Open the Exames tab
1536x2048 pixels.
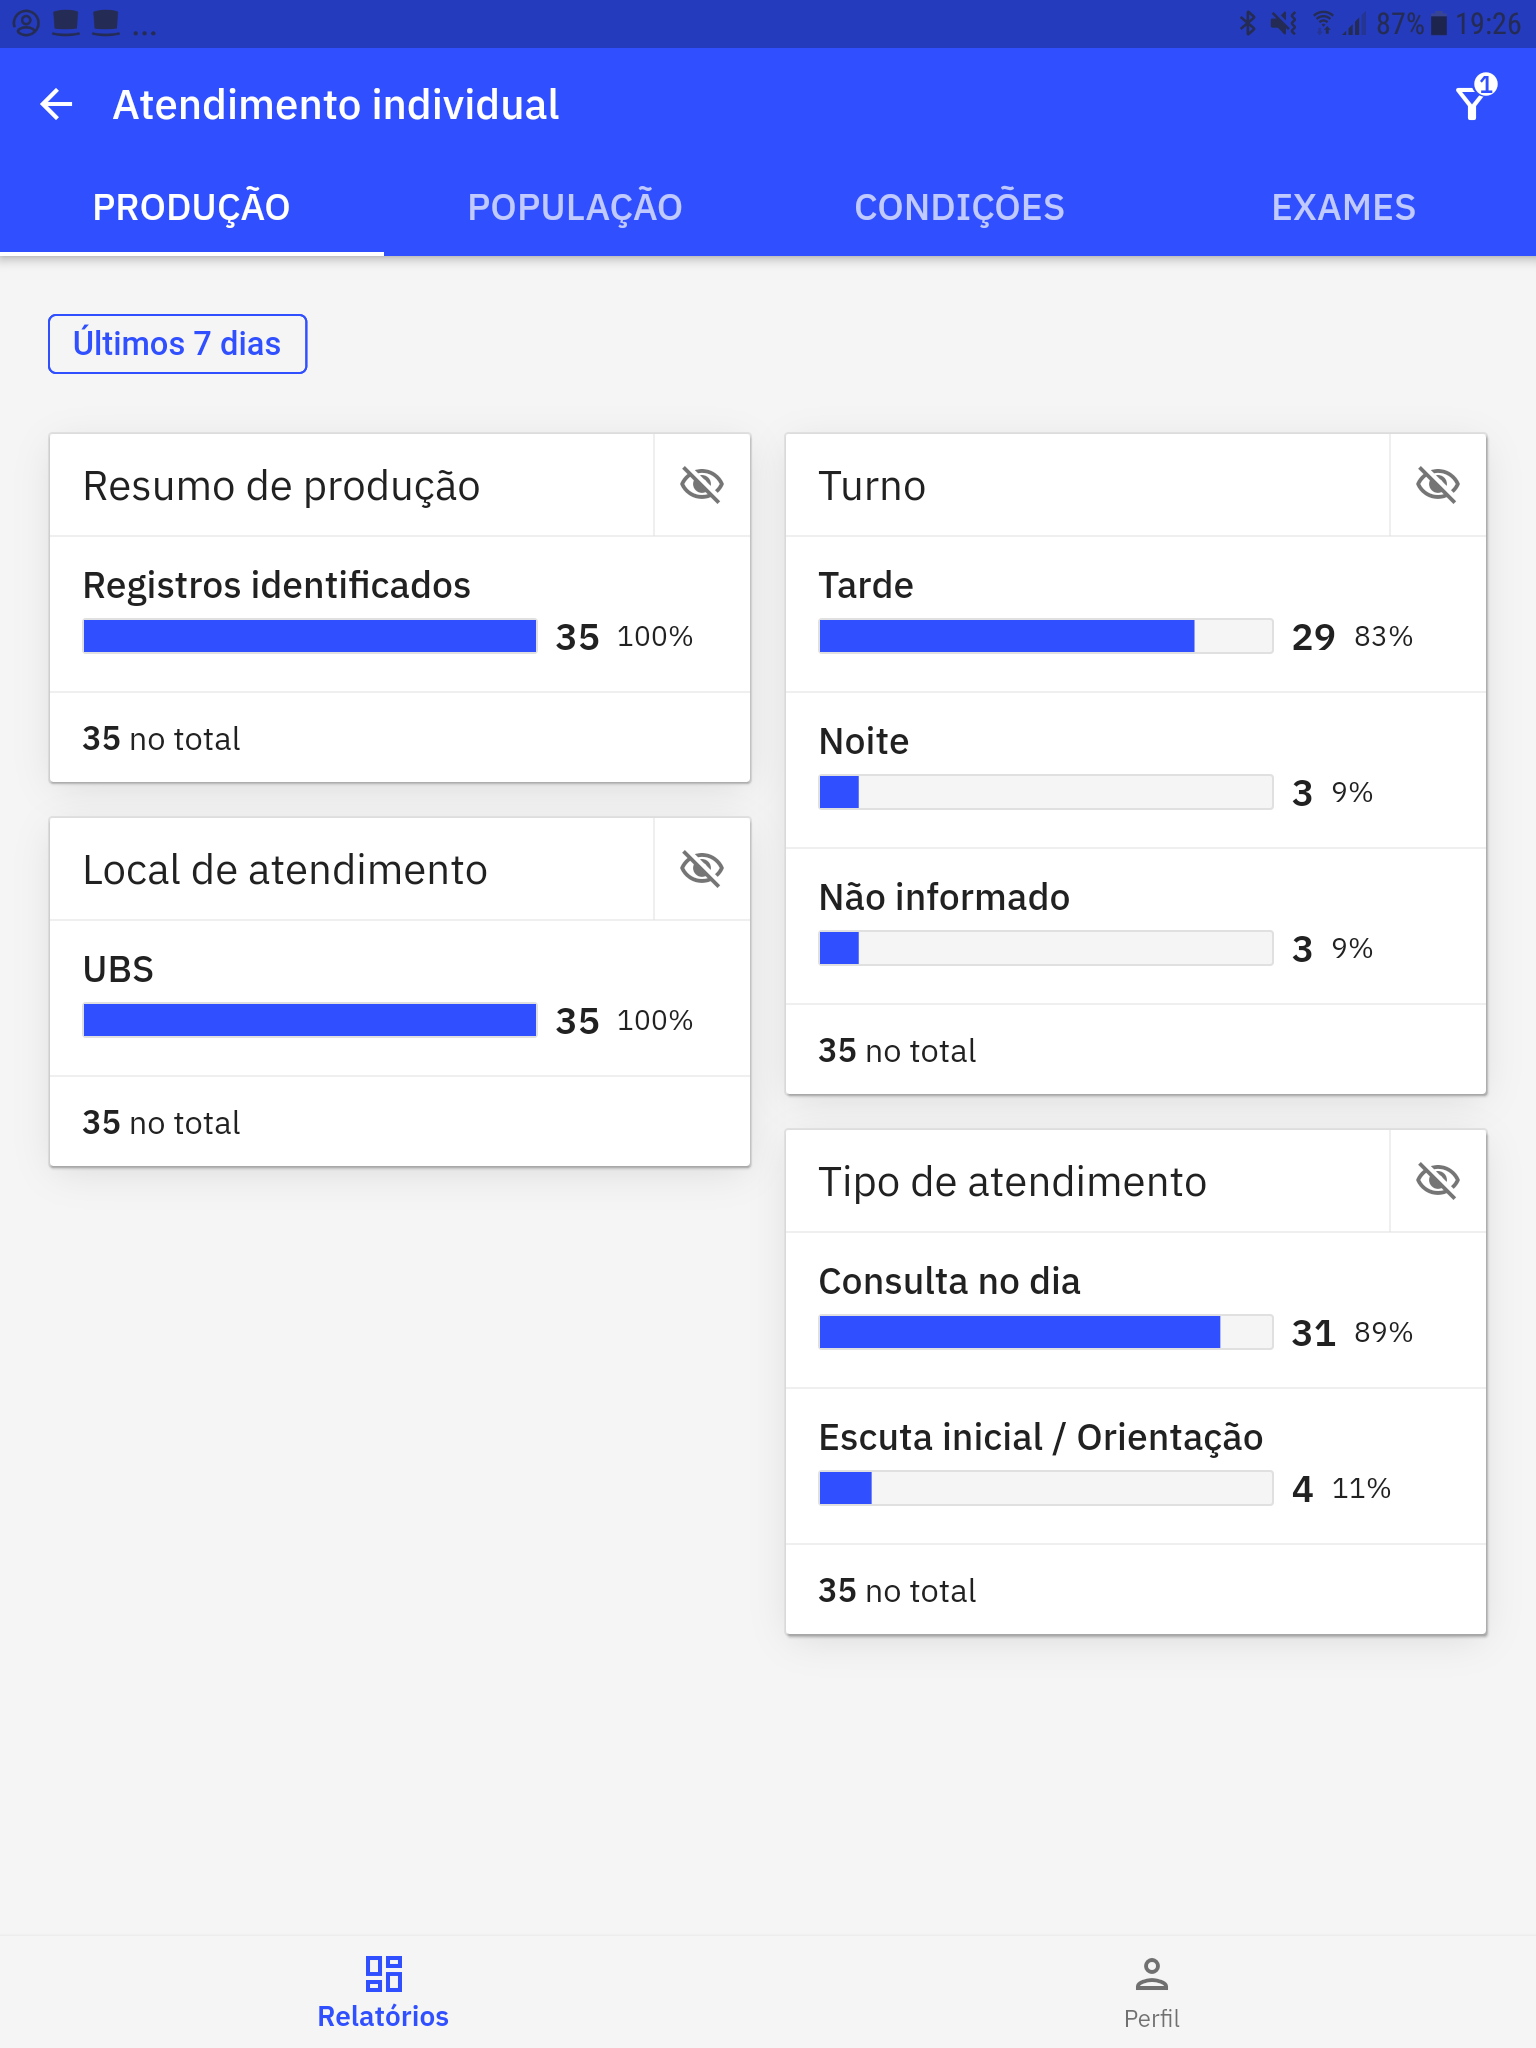[1343, 207]
